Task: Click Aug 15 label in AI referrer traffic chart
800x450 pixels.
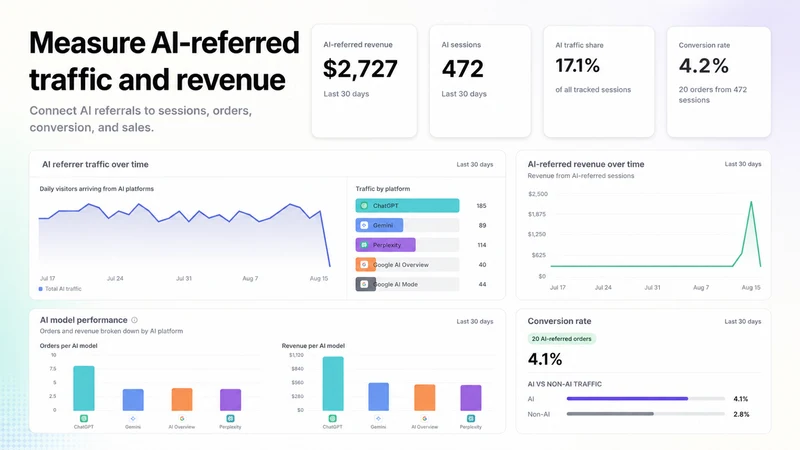Action: tap(319, 279)
